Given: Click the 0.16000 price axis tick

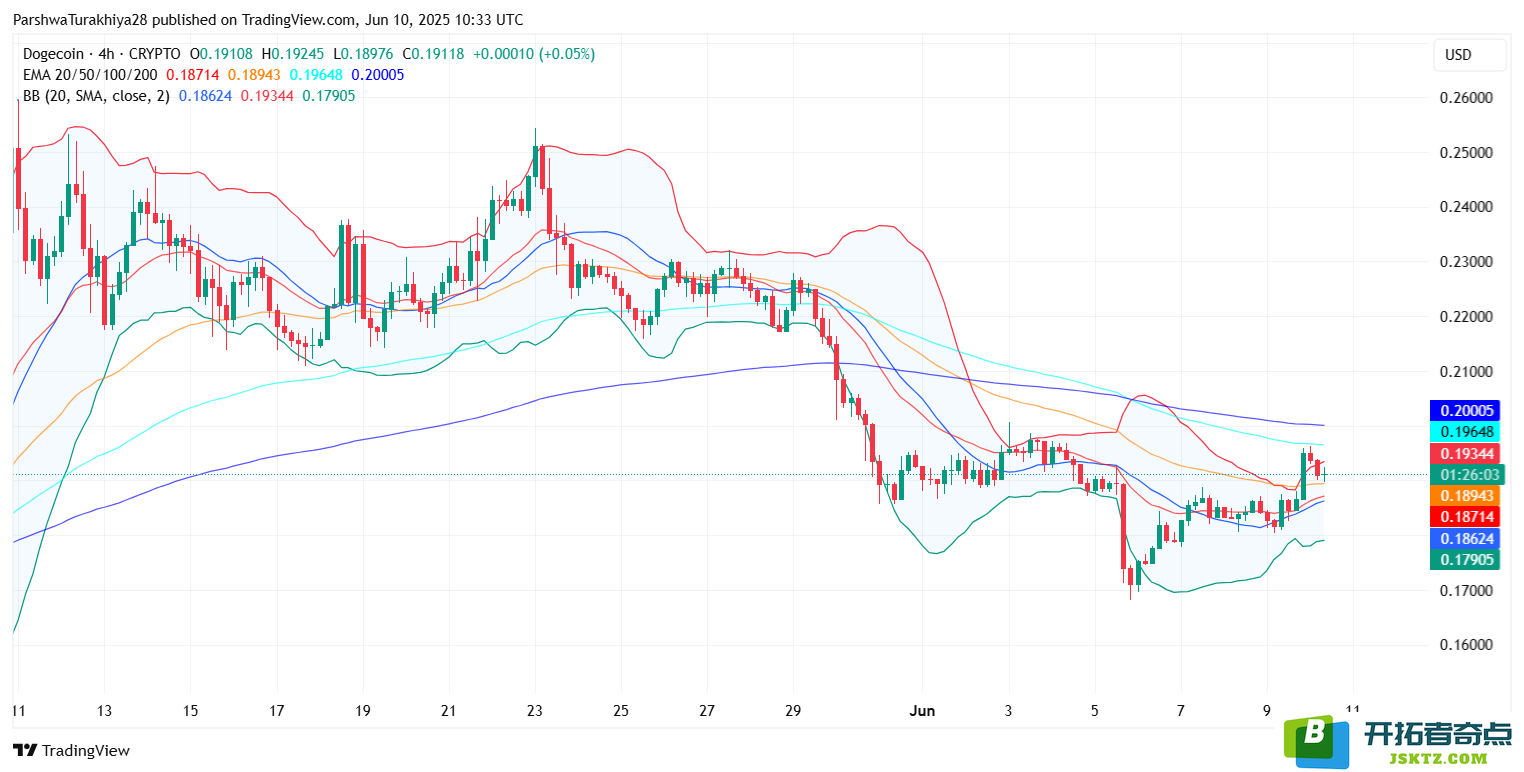Looking at the screenshot, I should point(1466,645).
